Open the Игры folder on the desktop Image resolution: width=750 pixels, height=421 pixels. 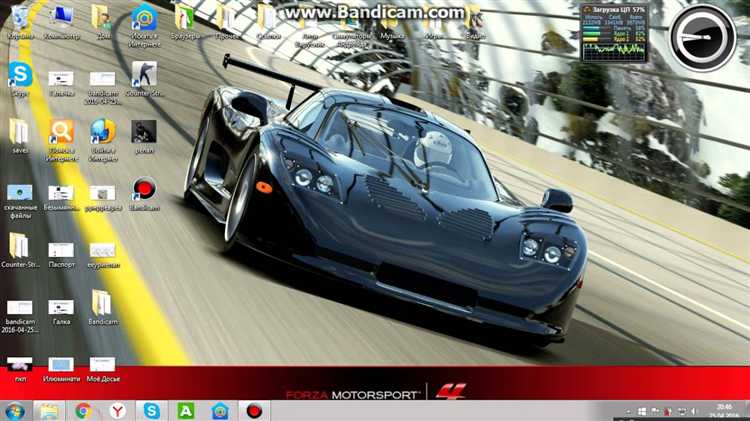coord(433,24)
